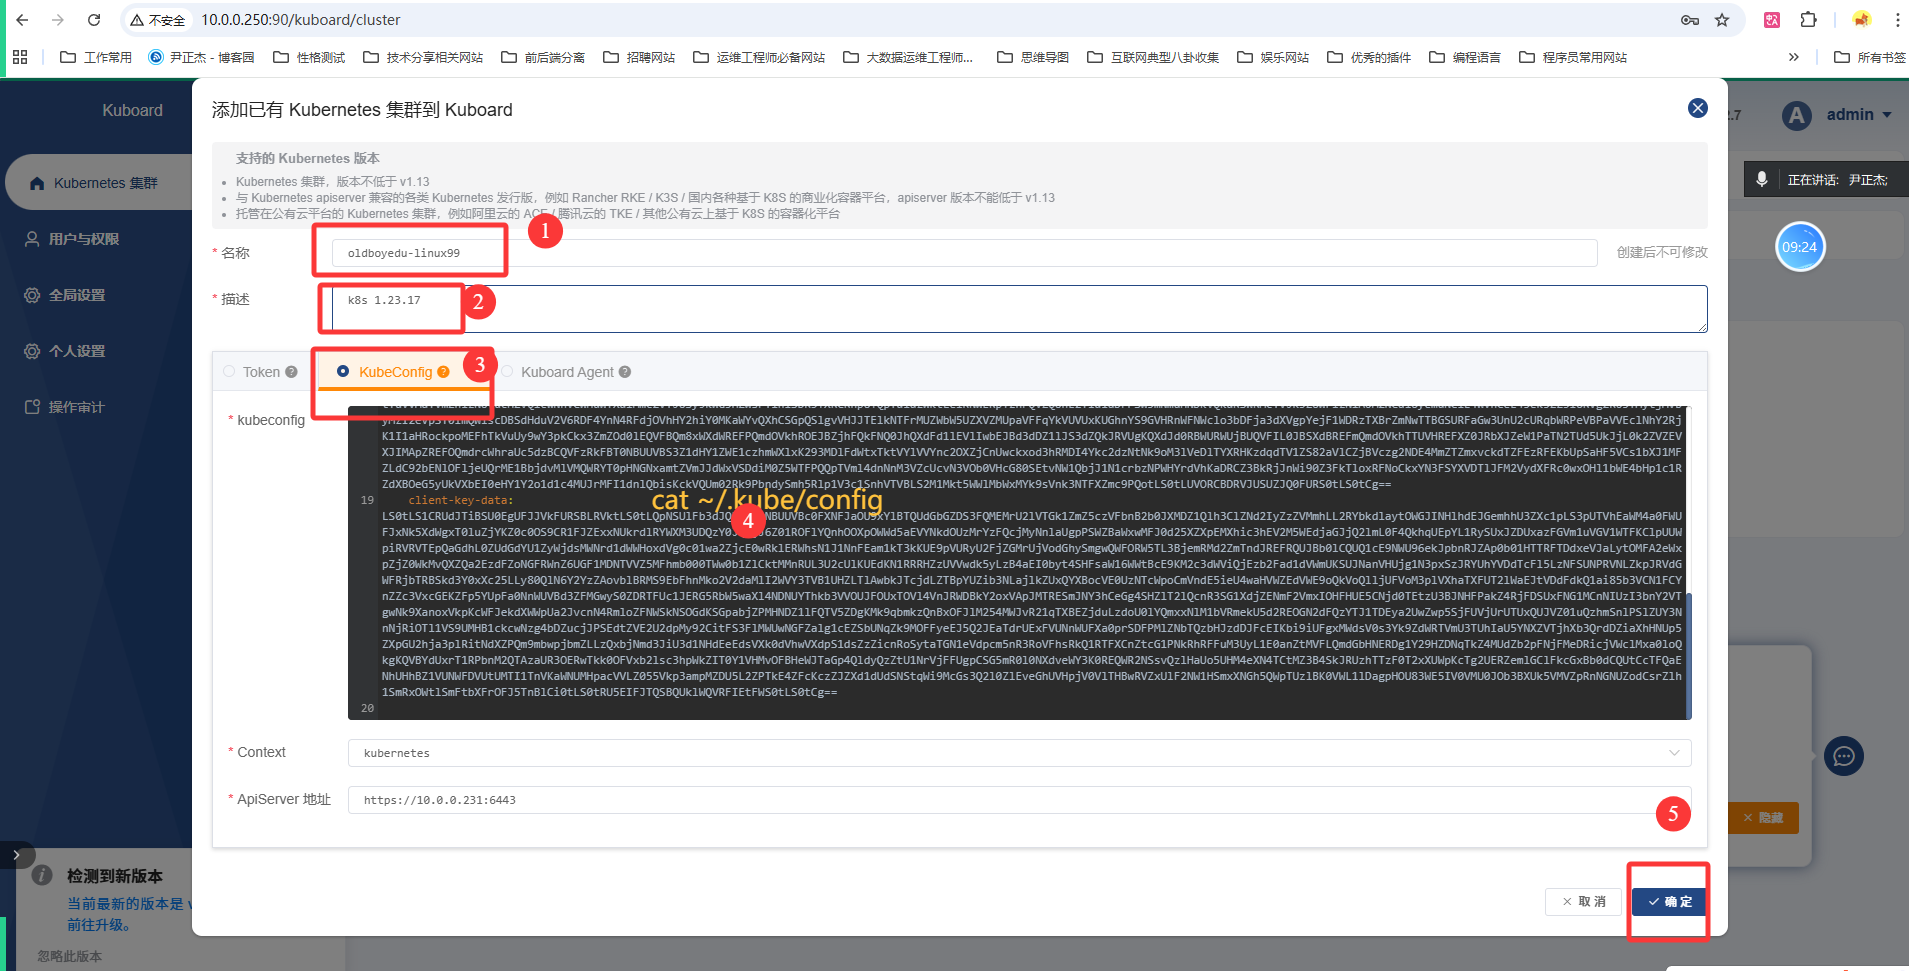Expand the Context dropdown
The width and height of the screenshot is (1909, 971).
1674,753
